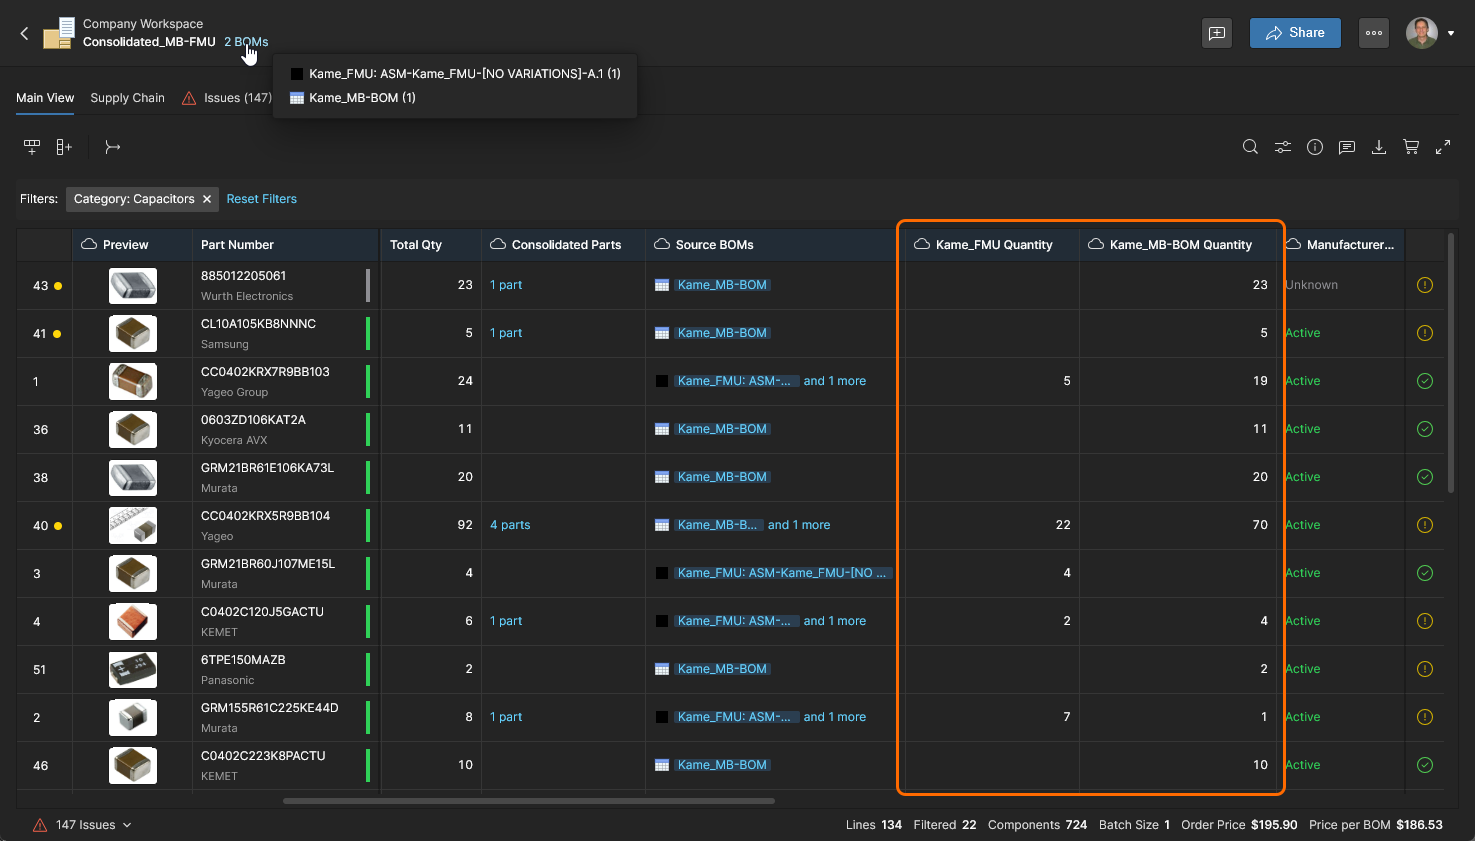
Task: Open the shopping cart icon
Action: pos(1411,147)
